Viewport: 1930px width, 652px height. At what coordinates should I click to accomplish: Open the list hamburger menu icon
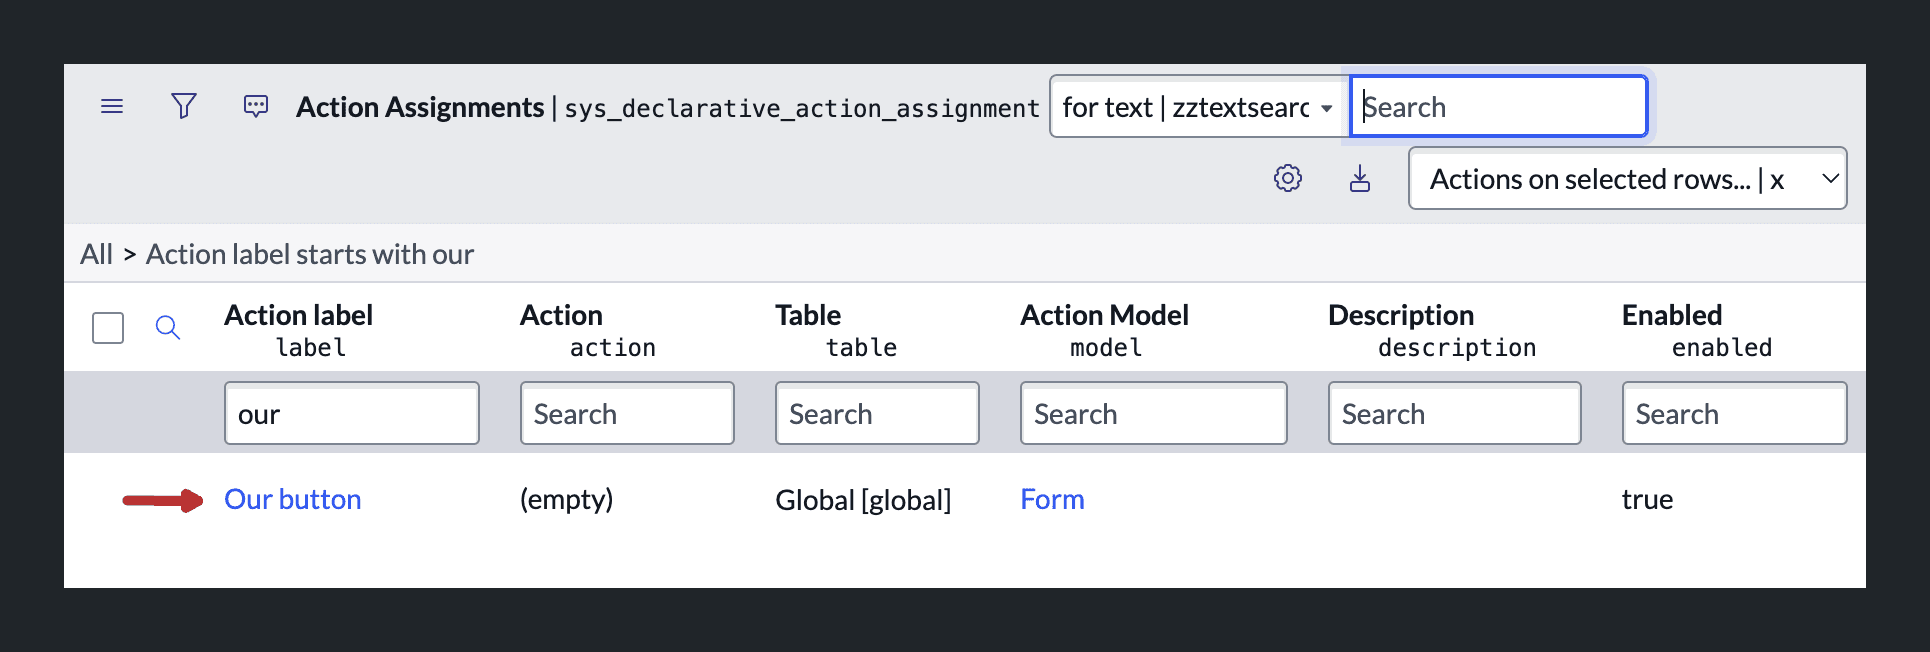click(x=112, y=106)
